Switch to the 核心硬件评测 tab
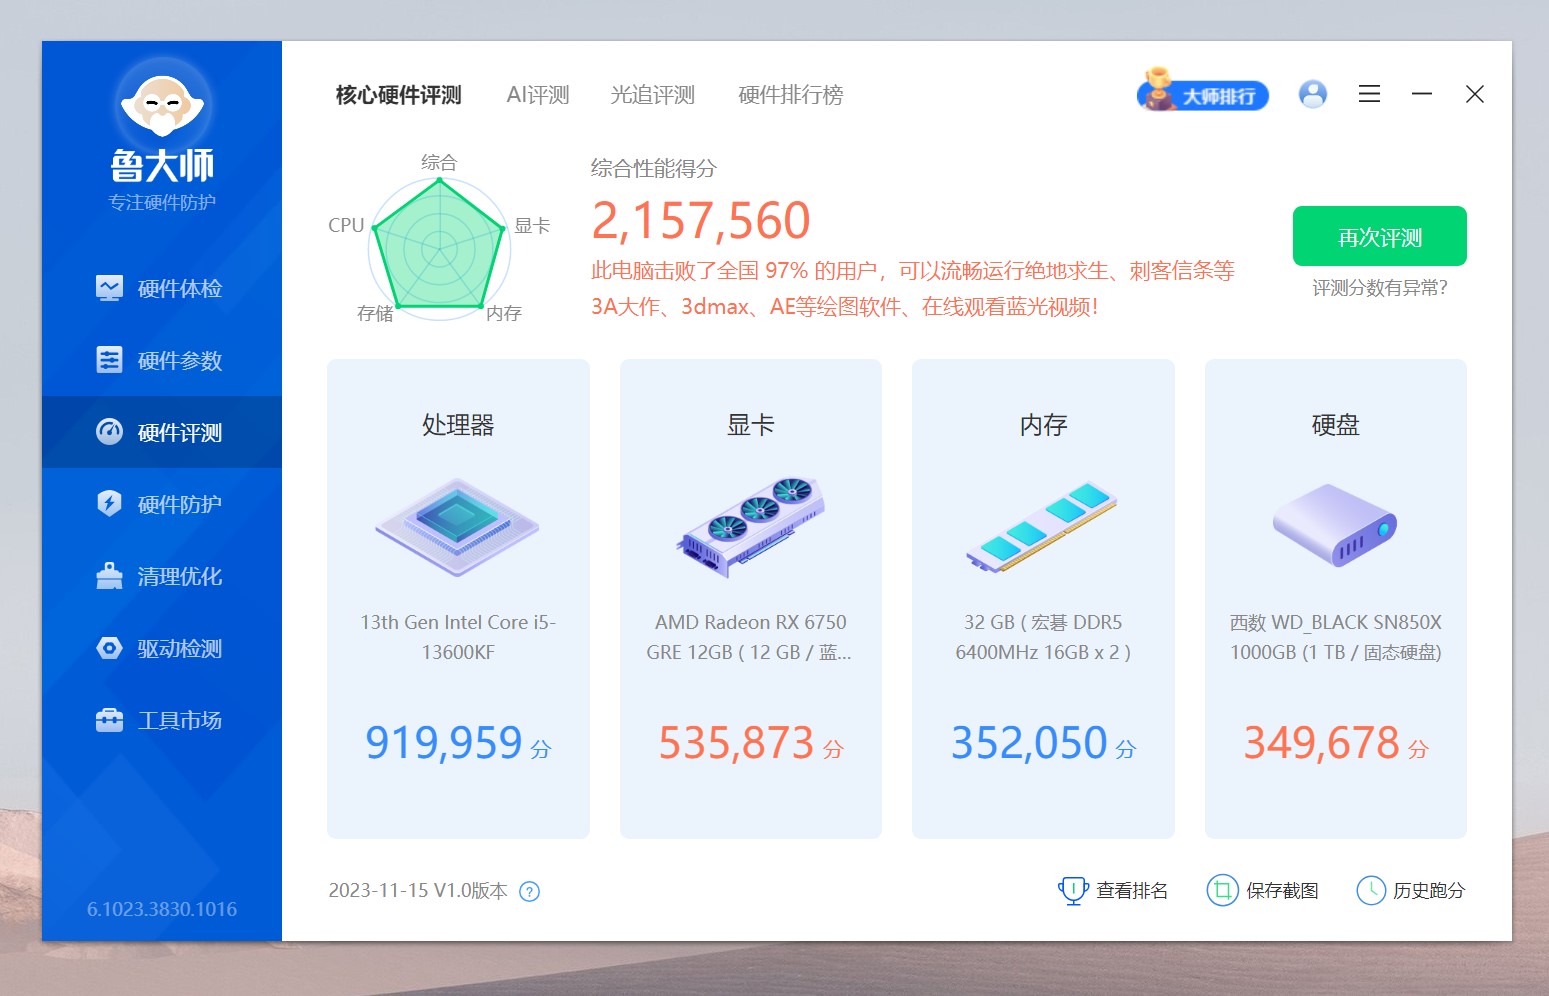 point(398,95)
